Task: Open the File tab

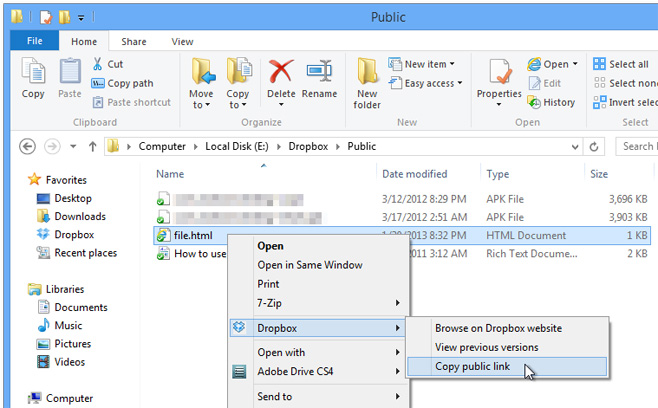Action: pos(34,41)
